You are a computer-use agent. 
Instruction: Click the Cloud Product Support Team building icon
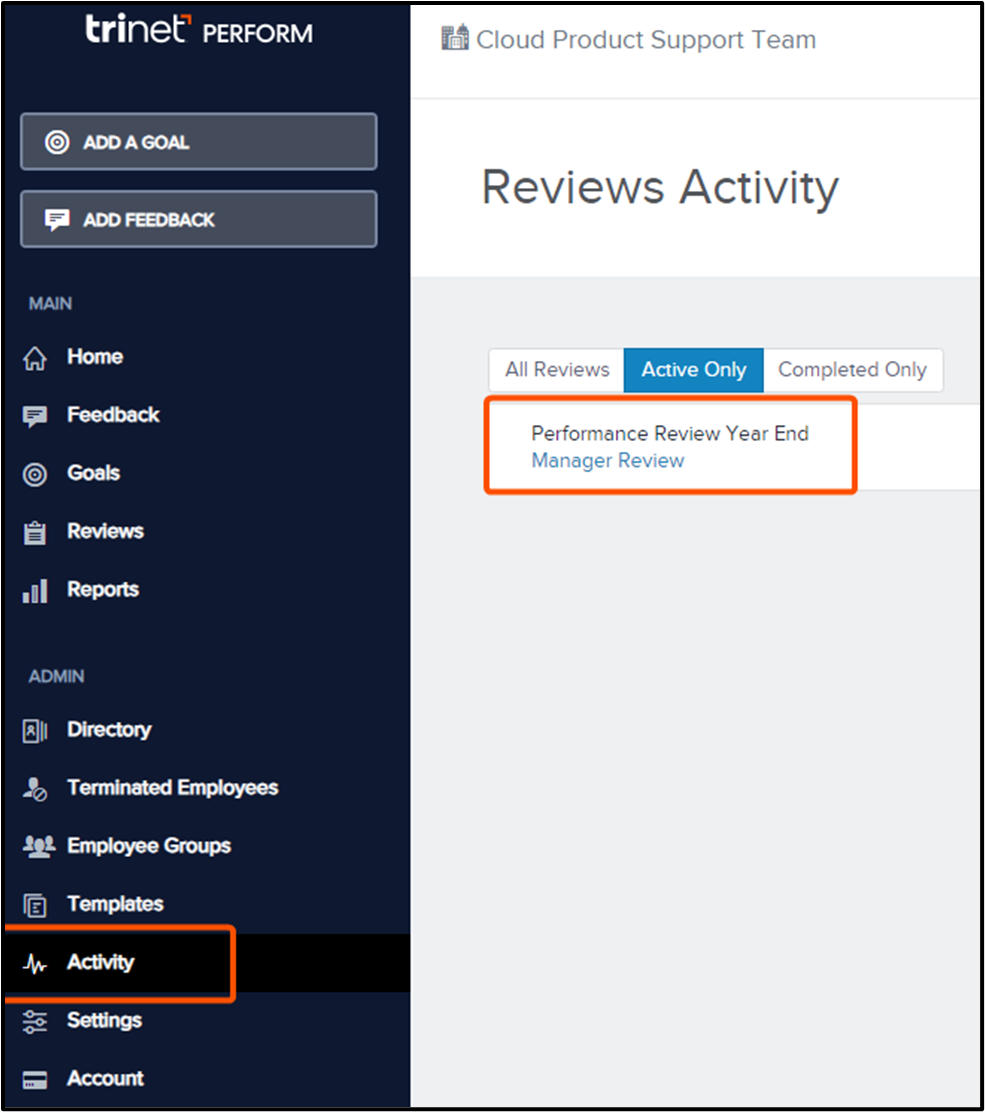(455, 39)
